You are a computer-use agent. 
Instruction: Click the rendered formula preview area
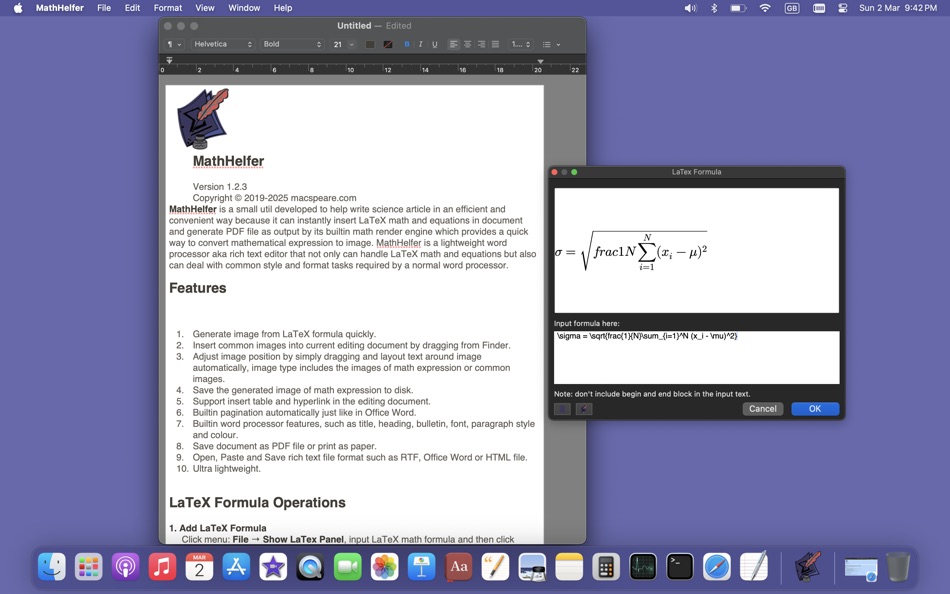(x=697, y=250)
